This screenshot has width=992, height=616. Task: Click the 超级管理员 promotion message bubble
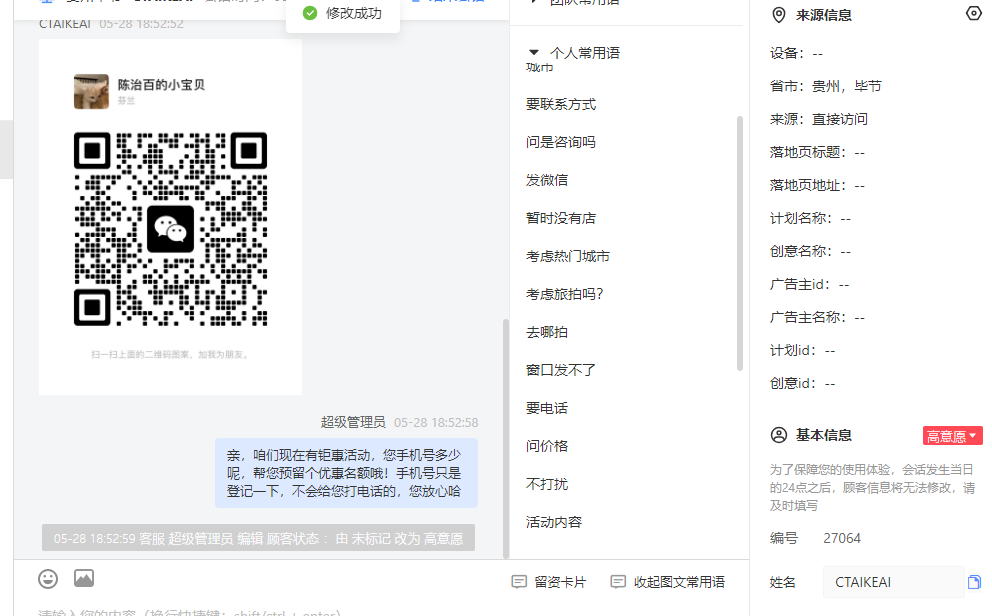click(x=347, y=473)
